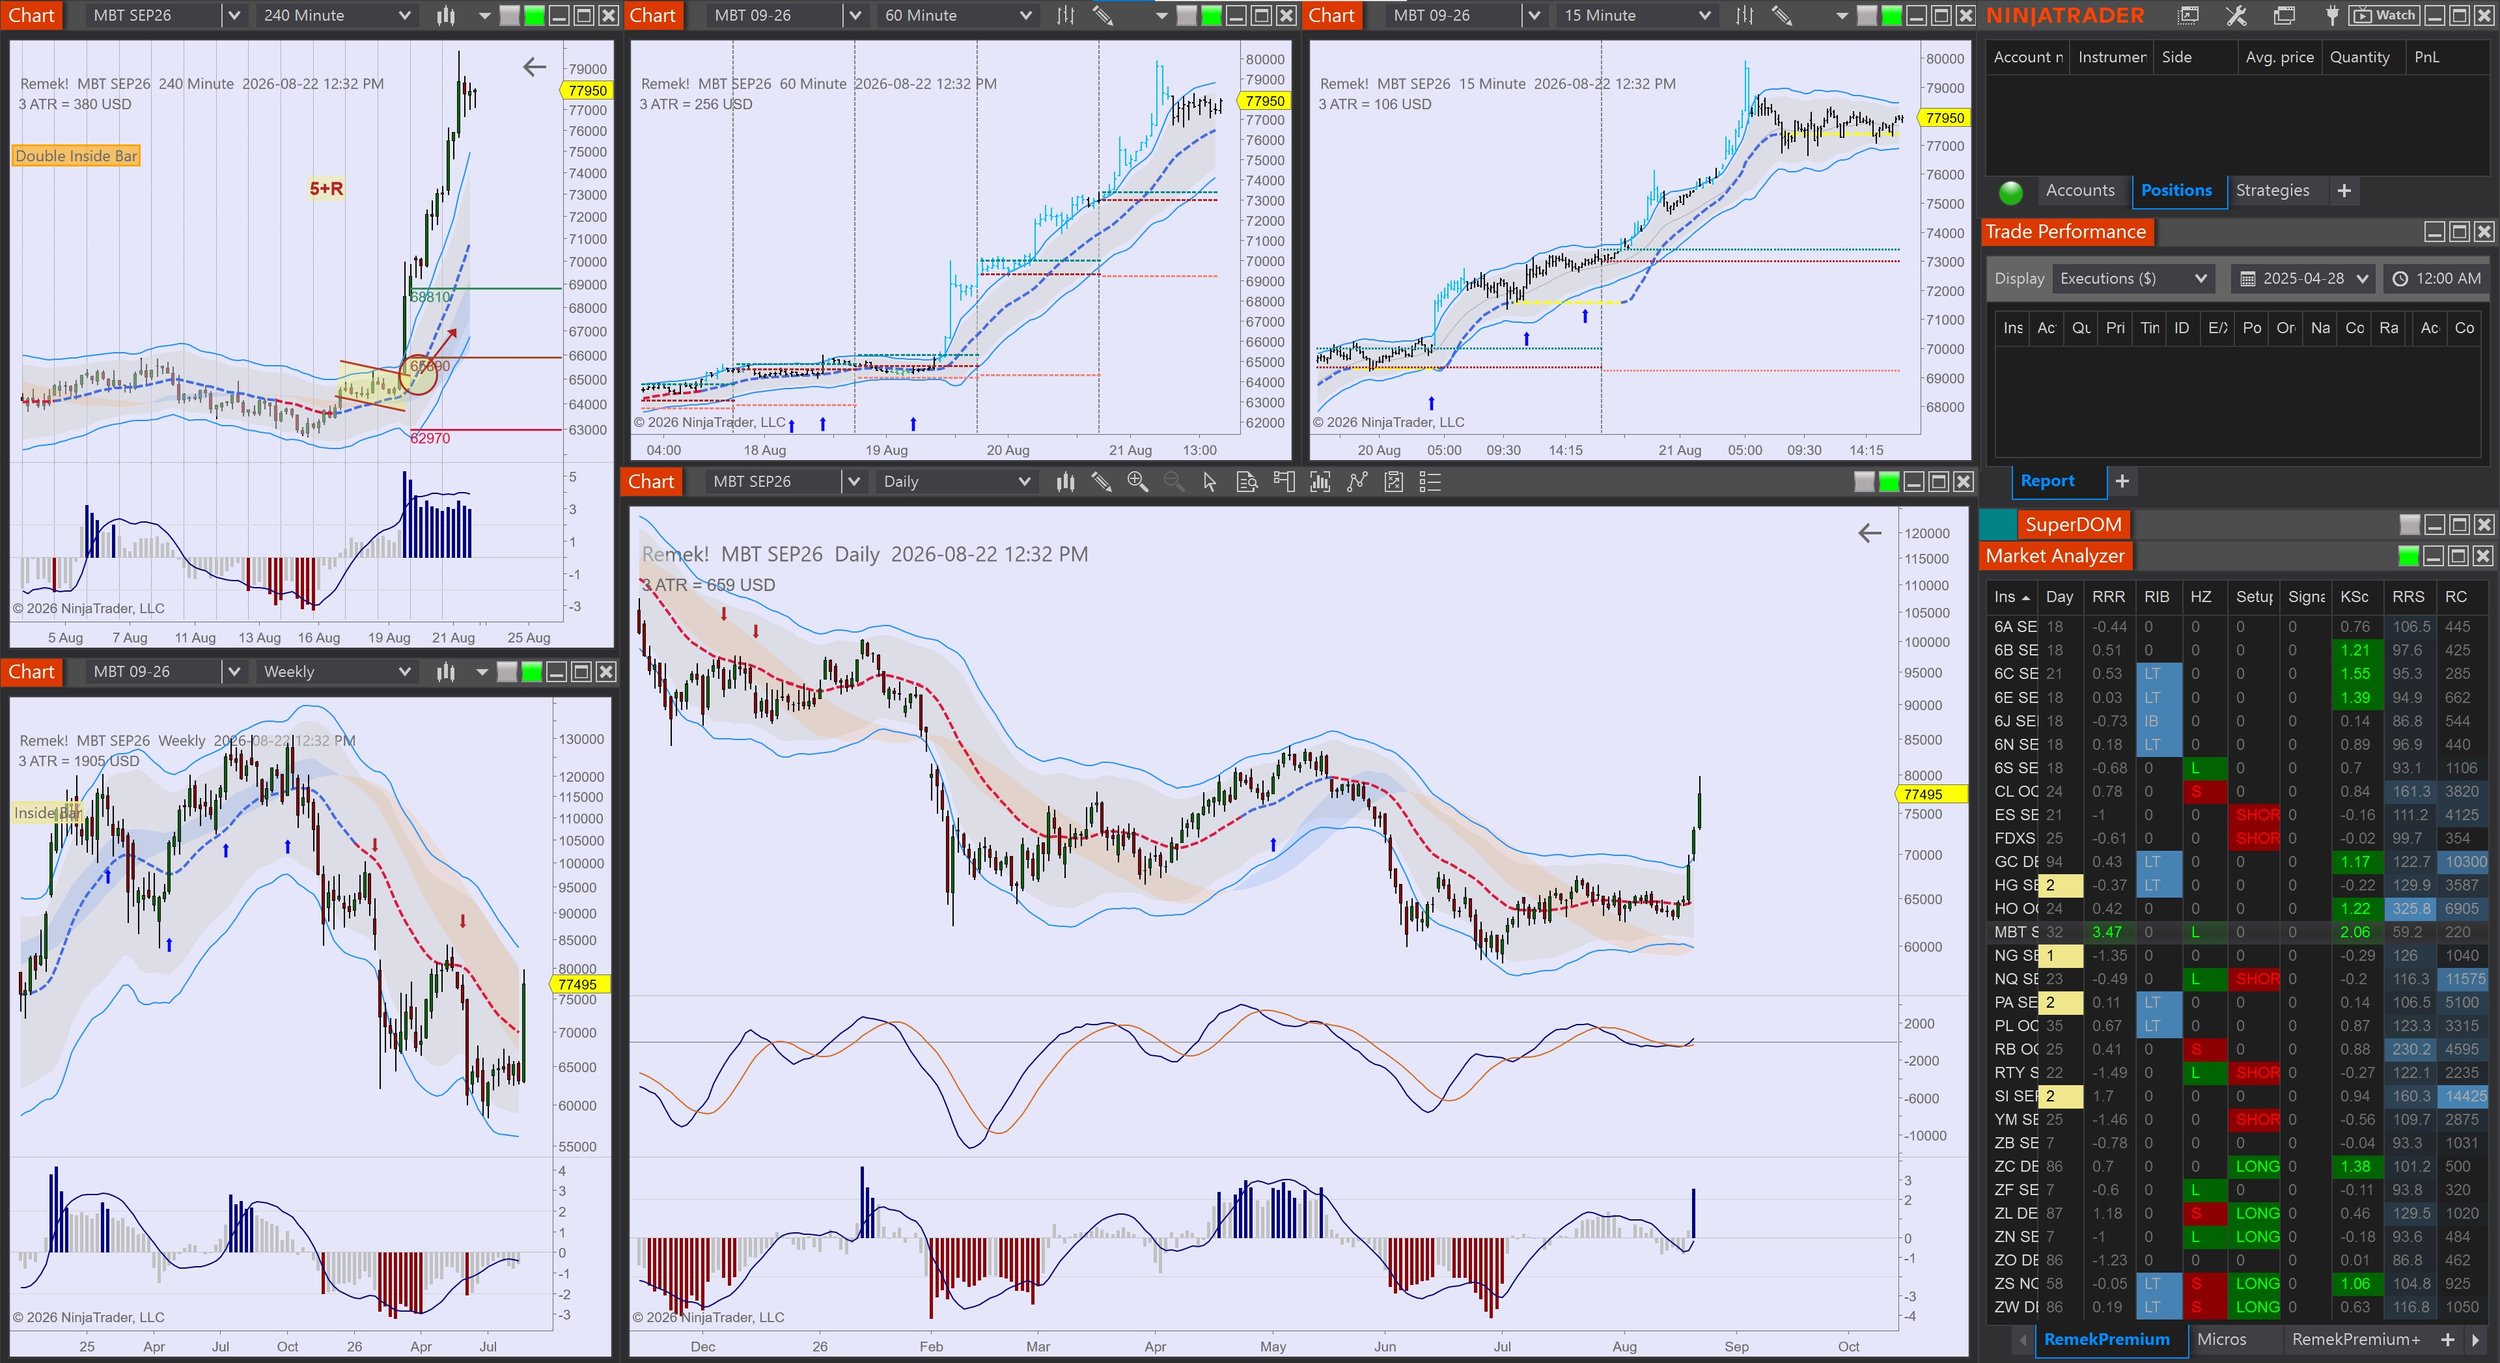Open instrument dropdown arrow in 240 Minute chart
The width and height of the screenshot is (2500, 1363).
(x=233, y=16)
